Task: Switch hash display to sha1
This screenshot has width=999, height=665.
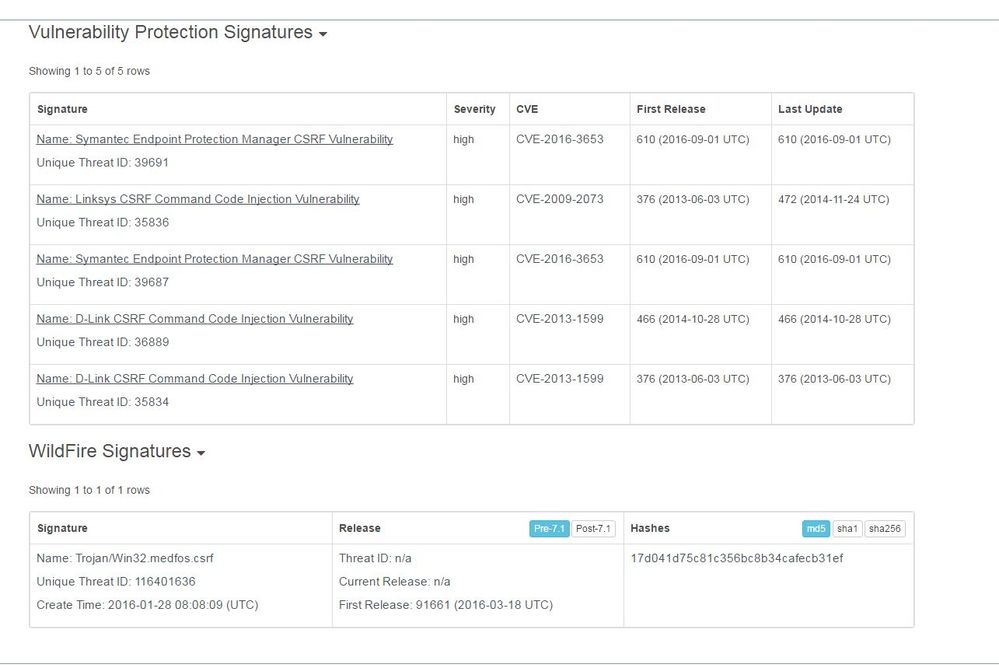Action: click(x=847, y=529)
